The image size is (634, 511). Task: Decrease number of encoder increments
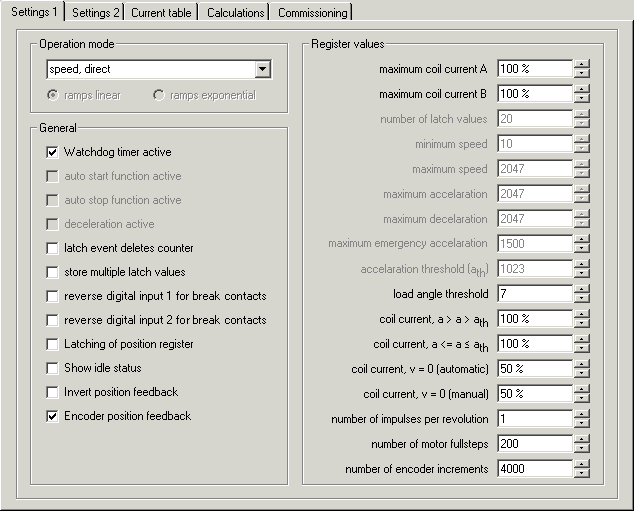582,474
